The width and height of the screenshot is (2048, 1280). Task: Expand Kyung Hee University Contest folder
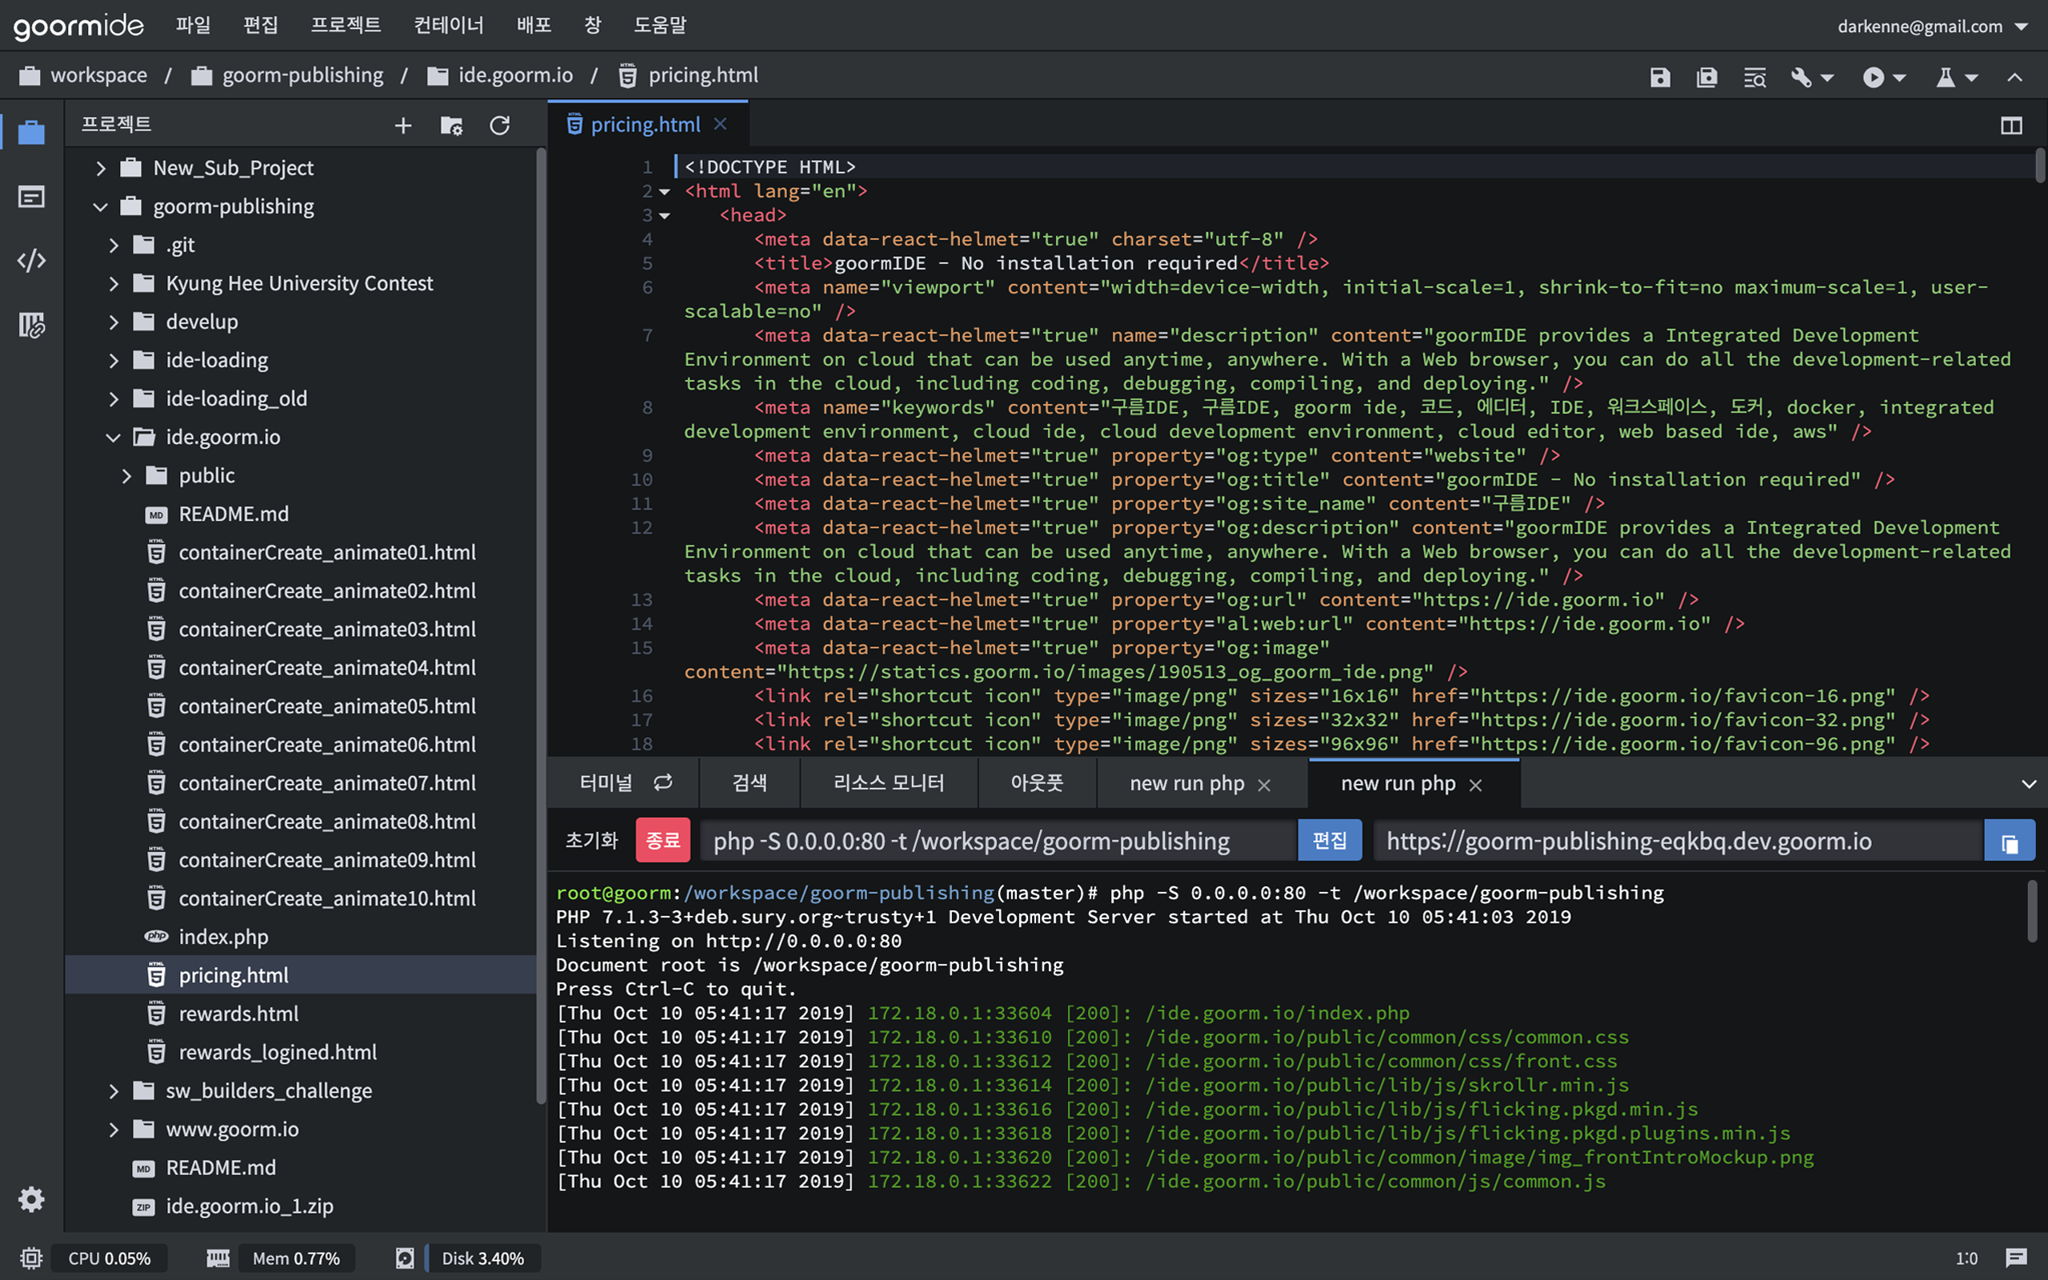[x=114, y=284]
